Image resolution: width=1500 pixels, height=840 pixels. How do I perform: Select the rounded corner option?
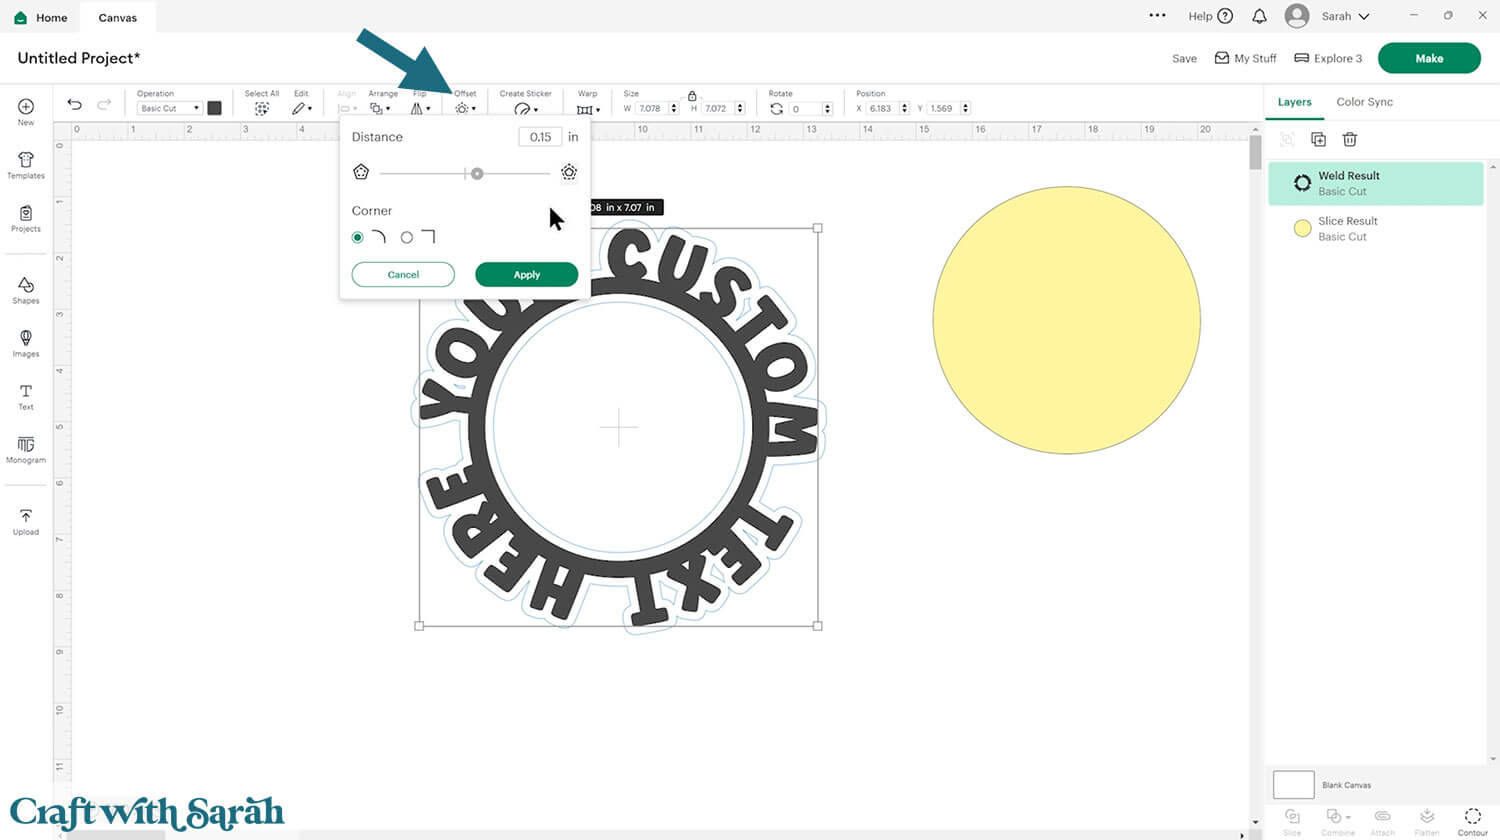pos(358,237)
